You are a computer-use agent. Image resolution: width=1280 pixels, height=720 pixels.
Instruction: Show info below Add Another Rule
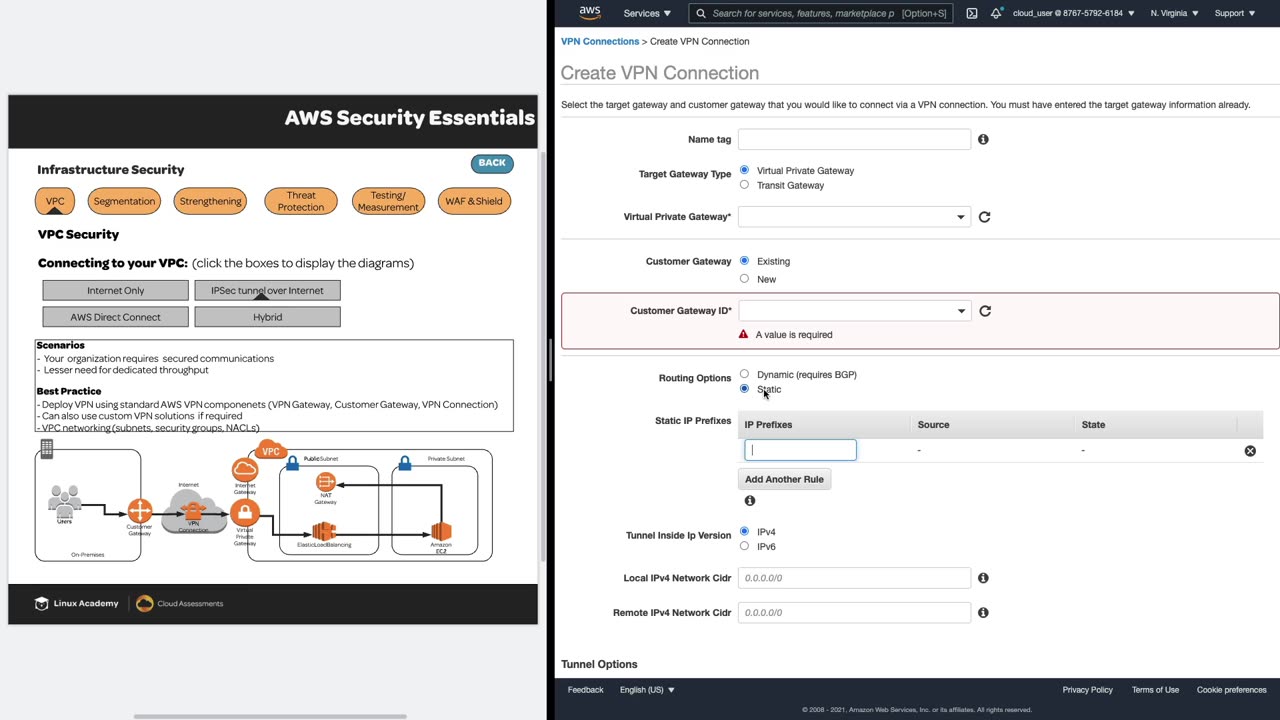[750, 501]
